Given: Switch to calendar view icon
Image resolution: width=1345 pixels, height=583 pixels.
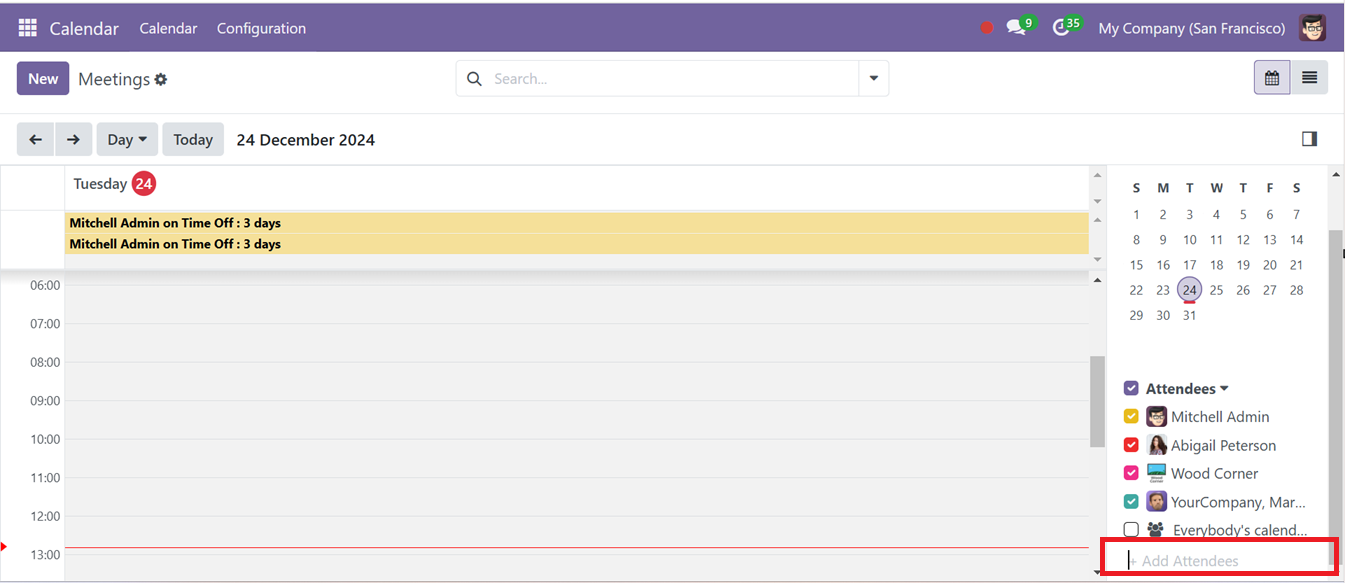Looking at the screenshot, I should pos(1272,78).
